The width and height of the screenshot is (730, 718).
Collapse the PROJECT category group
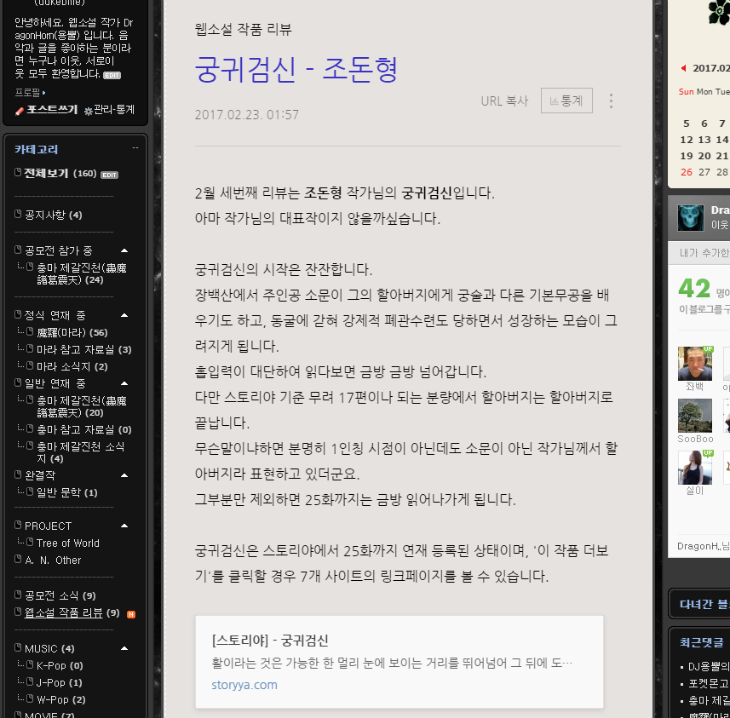point(124,526)
